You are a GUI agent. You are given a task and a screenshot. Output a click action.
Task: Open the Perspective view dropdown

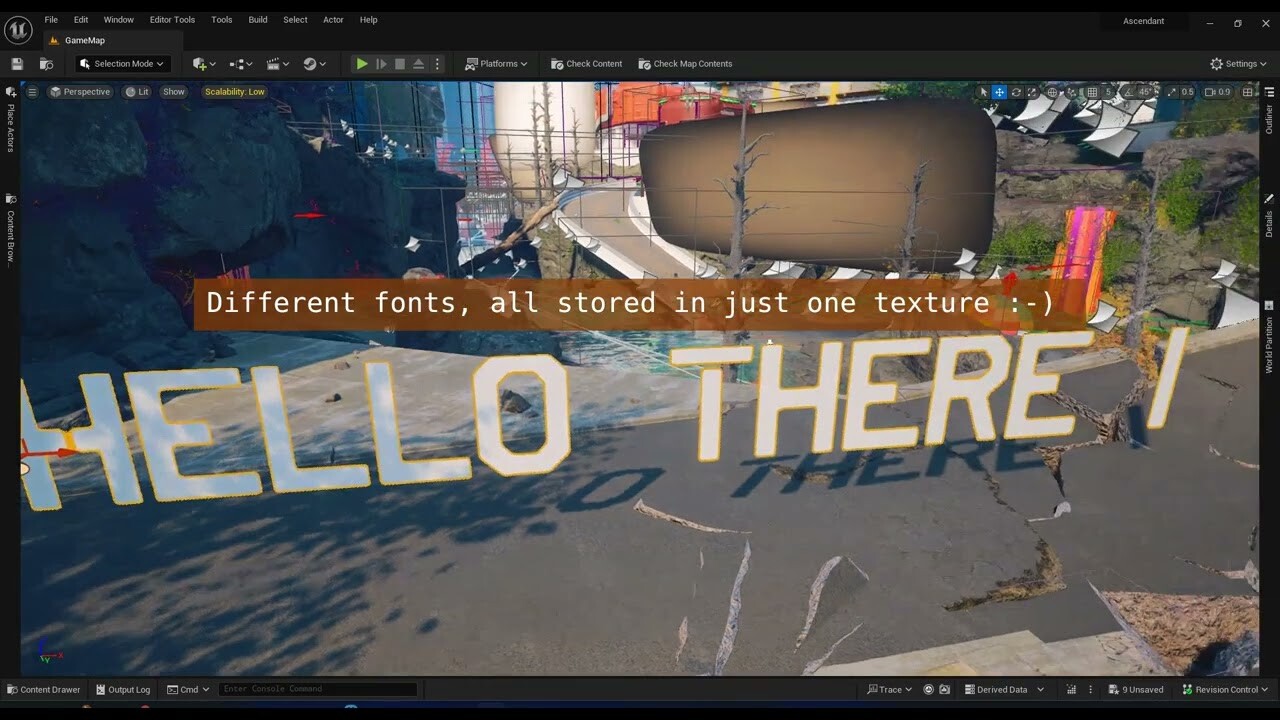point(80,91)
